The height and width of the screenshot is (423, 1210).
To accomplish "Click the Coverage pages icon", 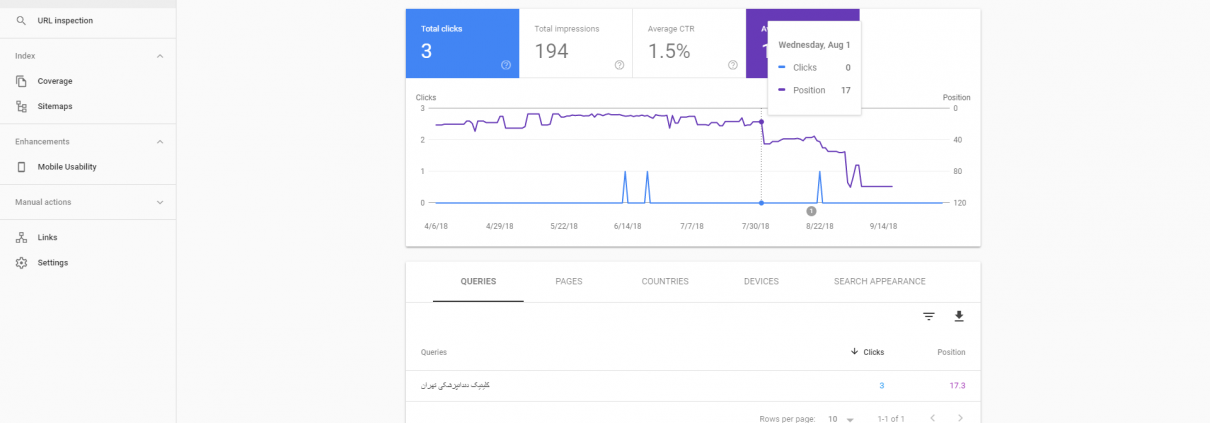I will click(x=22, y=81).
